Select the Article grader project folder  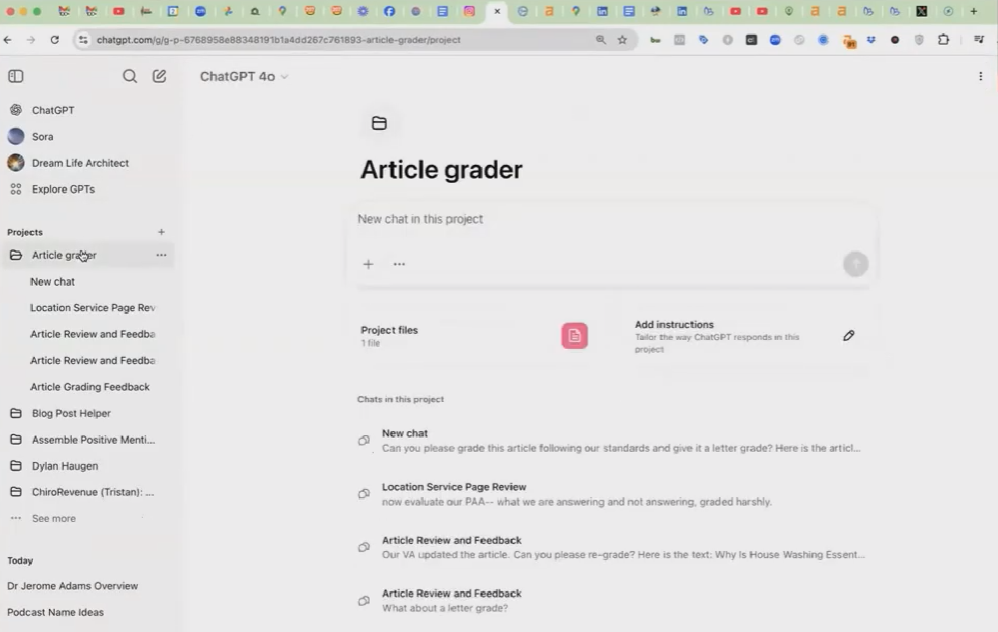pos(64,255)
